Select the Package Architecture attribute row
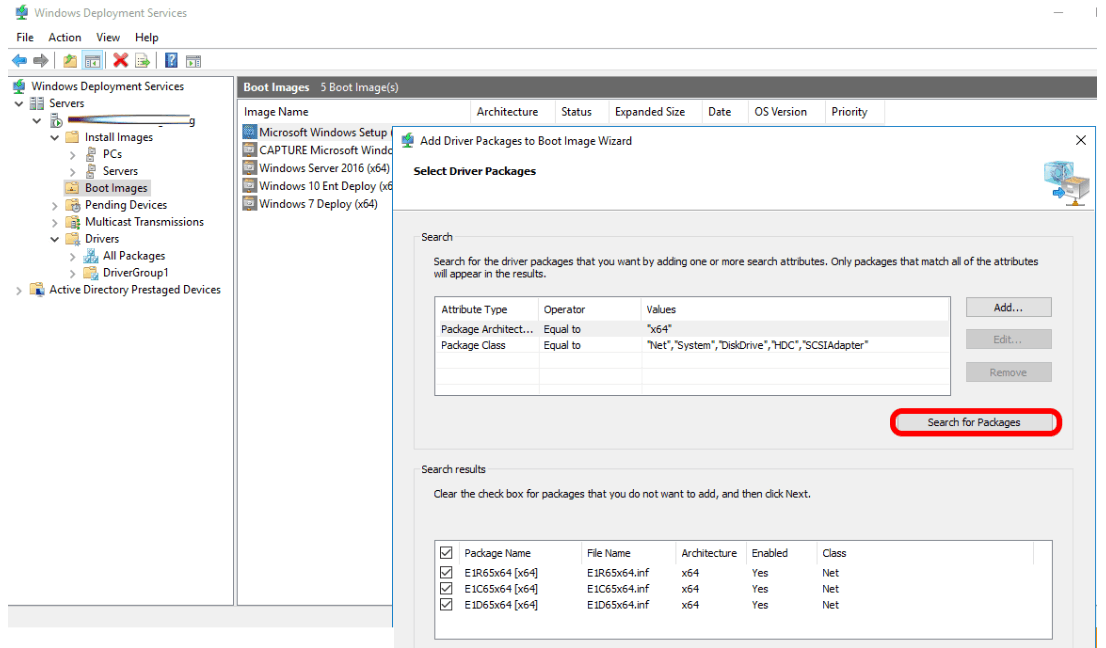This screenshot has height=648, width=1106. click(x=691, y=329)
